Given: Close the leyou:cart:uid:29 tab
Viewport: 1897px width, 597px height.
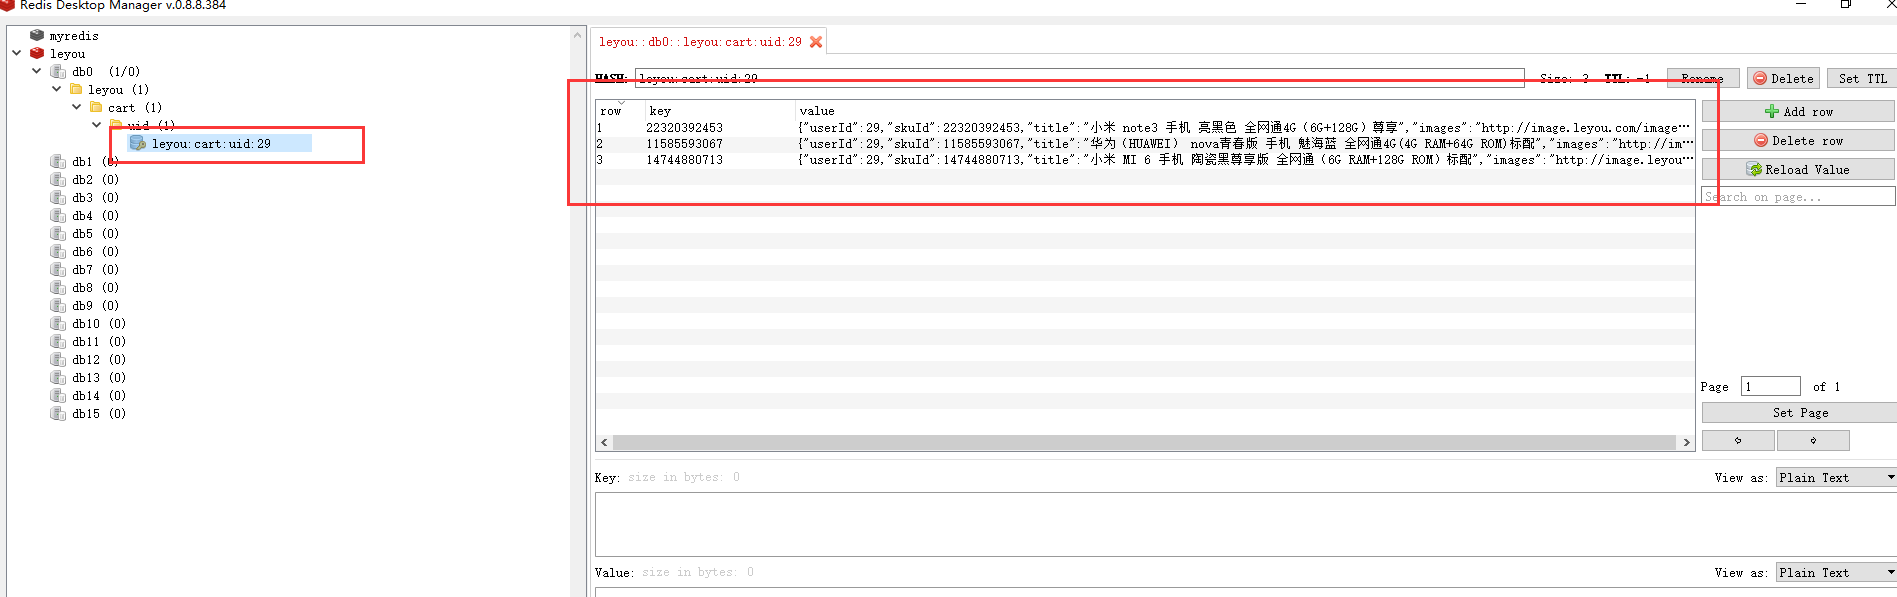Looking at the screenshot, I should click(x=816, y=41).
